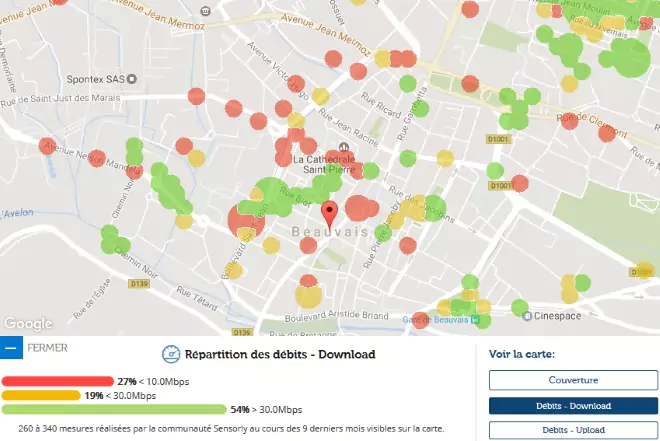Click the red location pin in Beauvais
The height and width of the screenshot is (441, 660).
[x=329, y=212]
